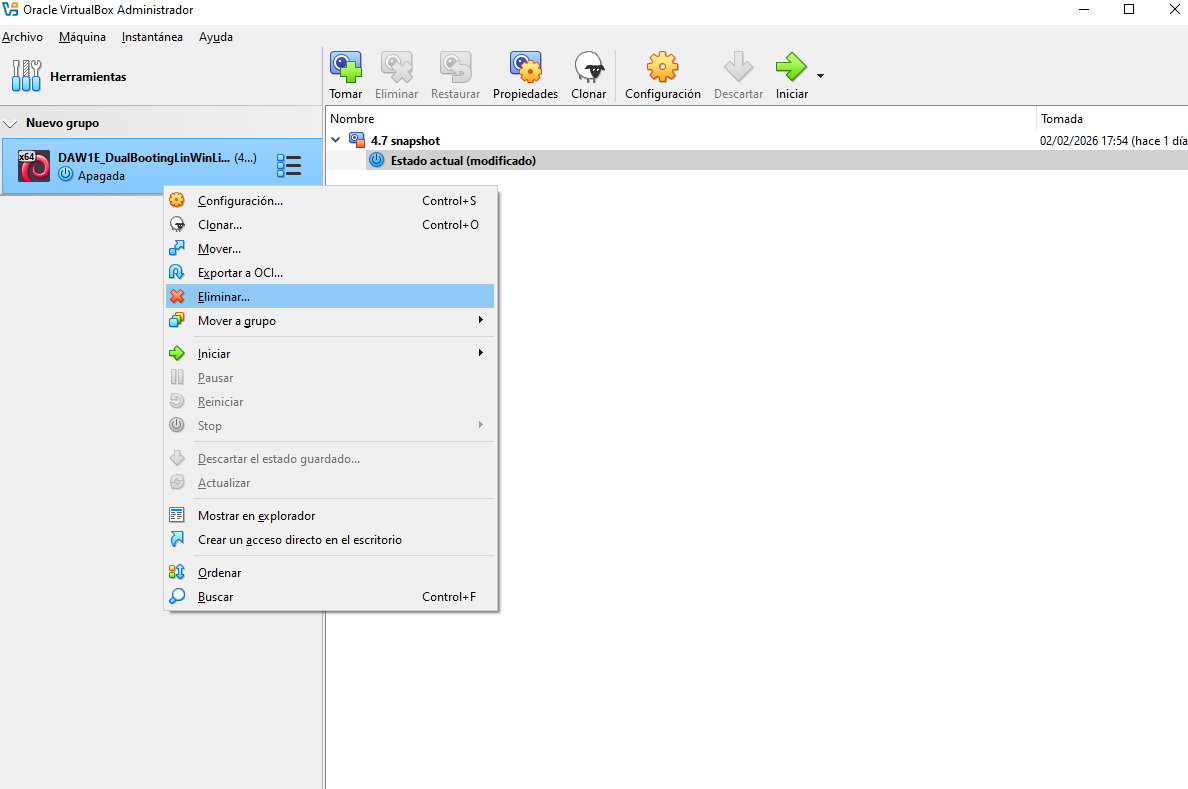The height and width of the screenshot is (789, 1188).
Task: Click the Buscar magnifier icon
Action: [177, 596]
